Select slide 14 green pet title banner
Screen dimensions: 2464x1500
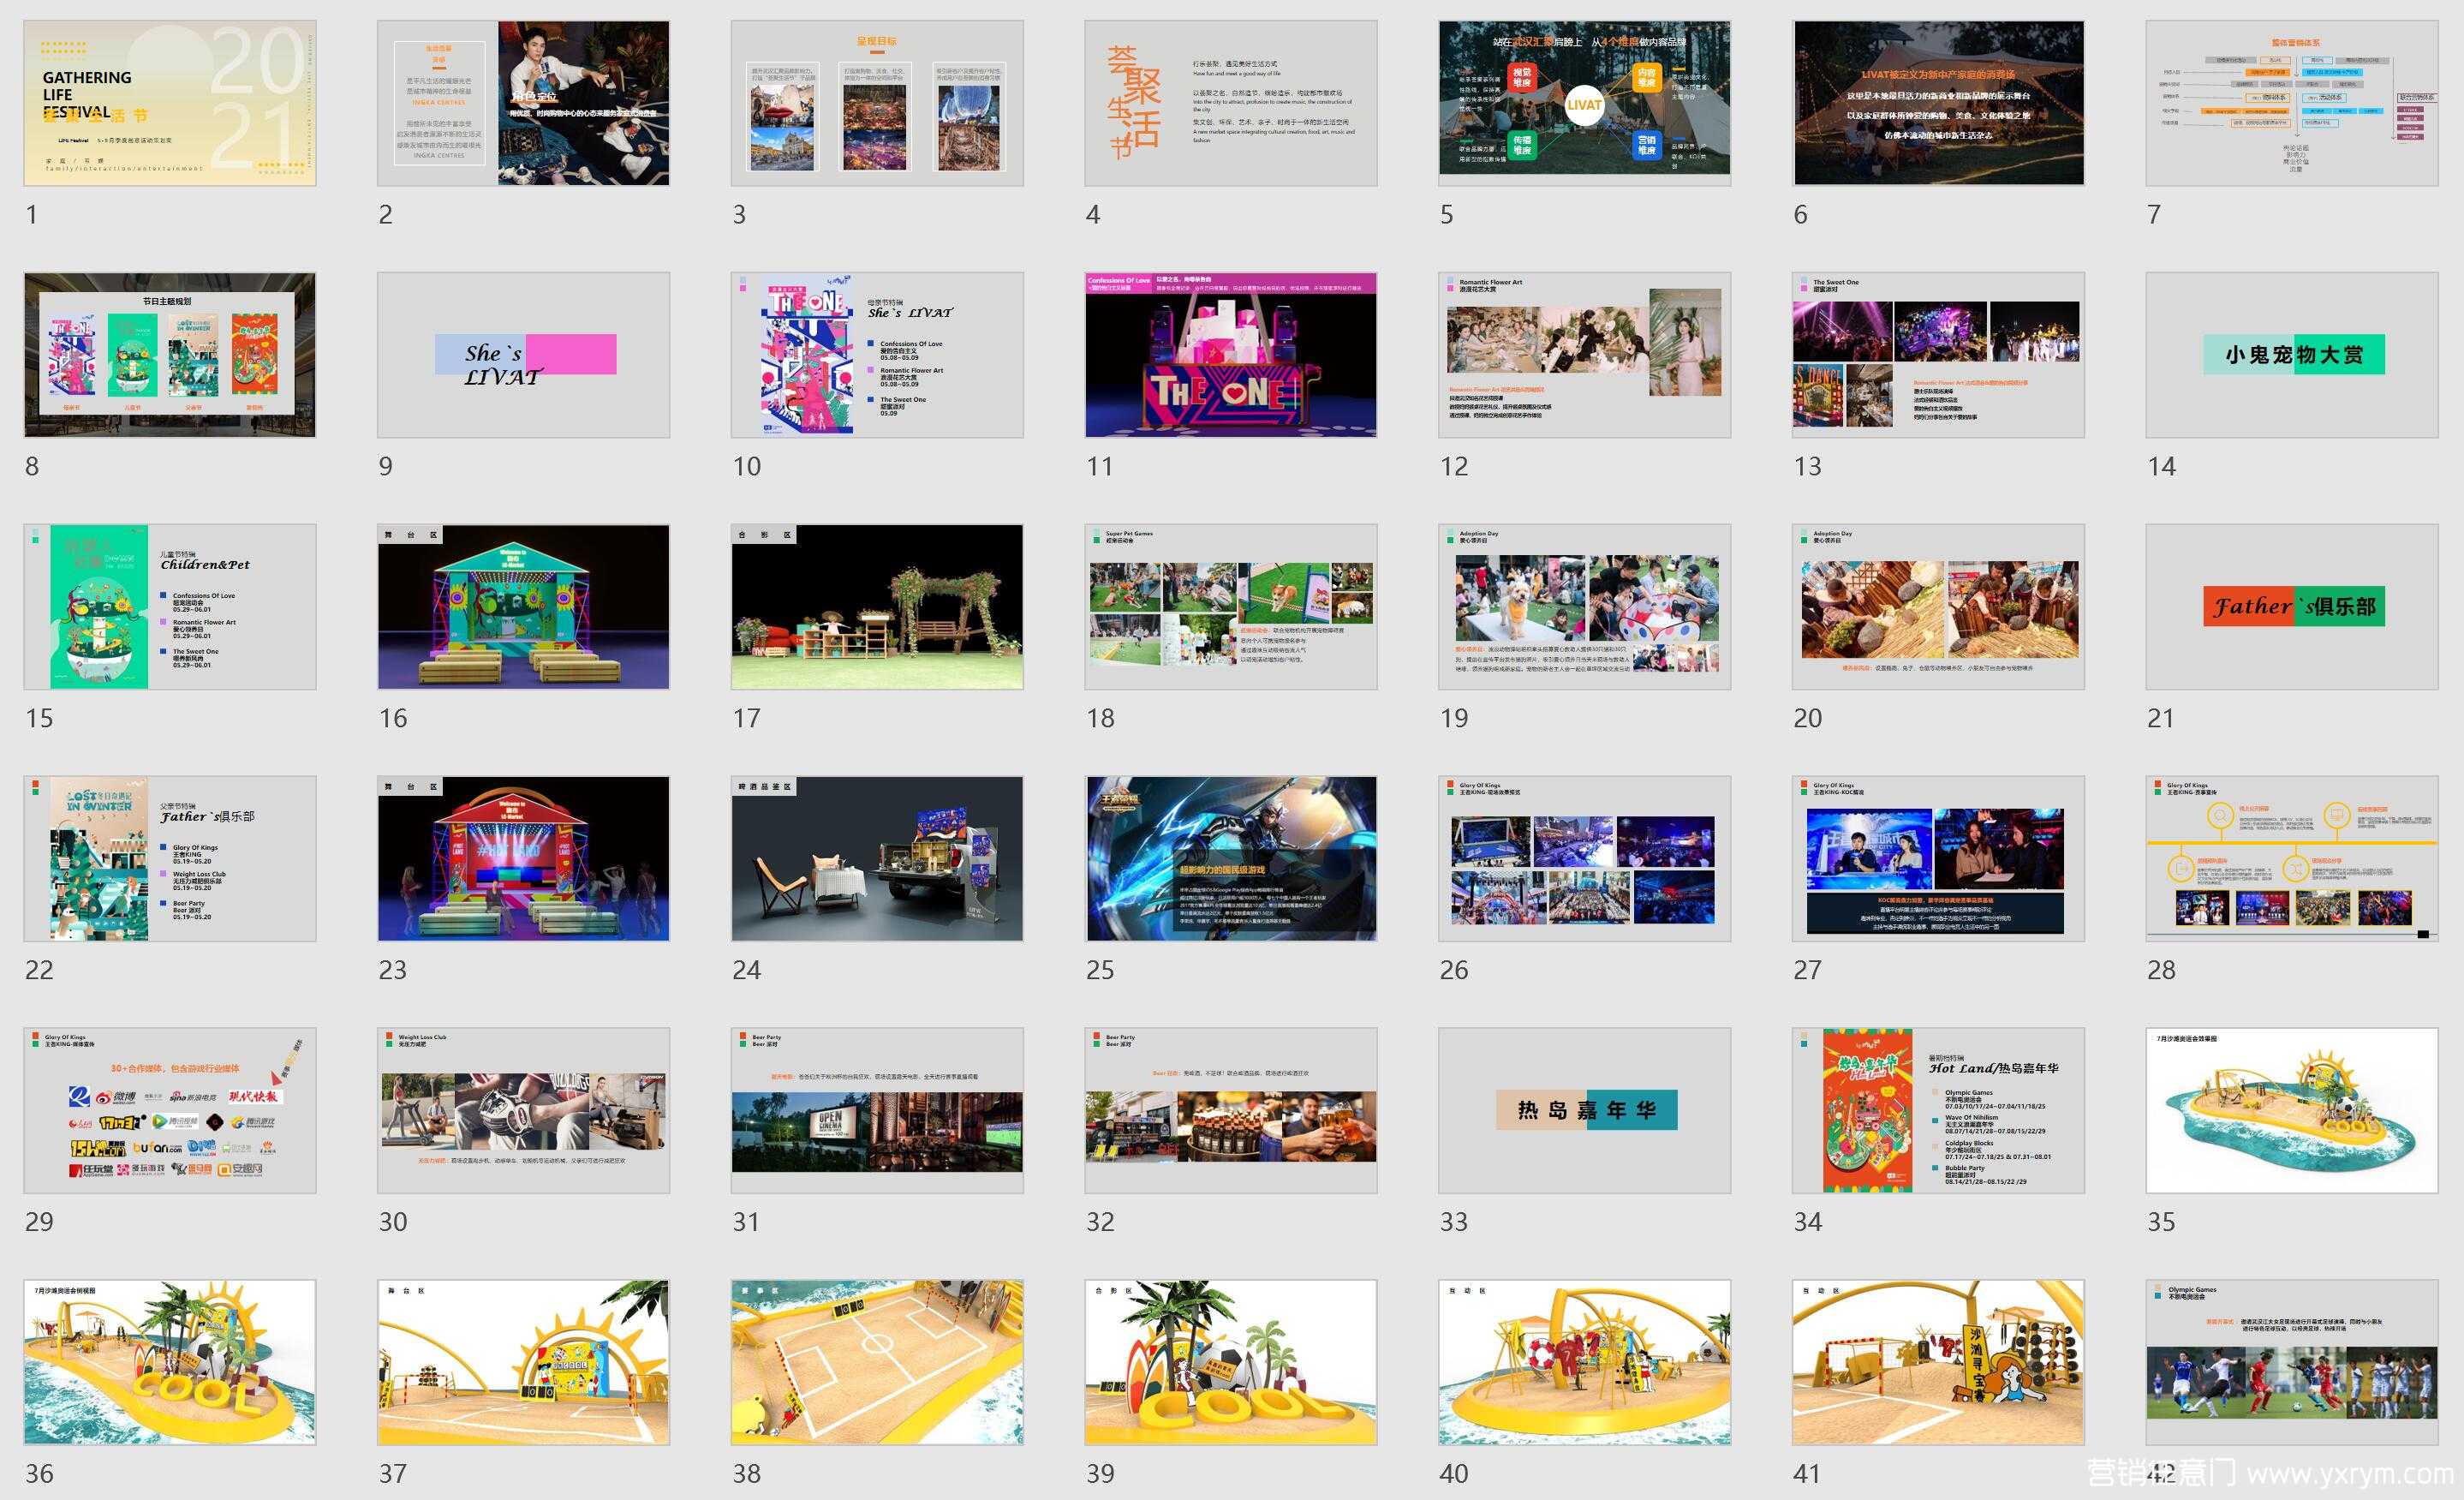click(2292, 355)
